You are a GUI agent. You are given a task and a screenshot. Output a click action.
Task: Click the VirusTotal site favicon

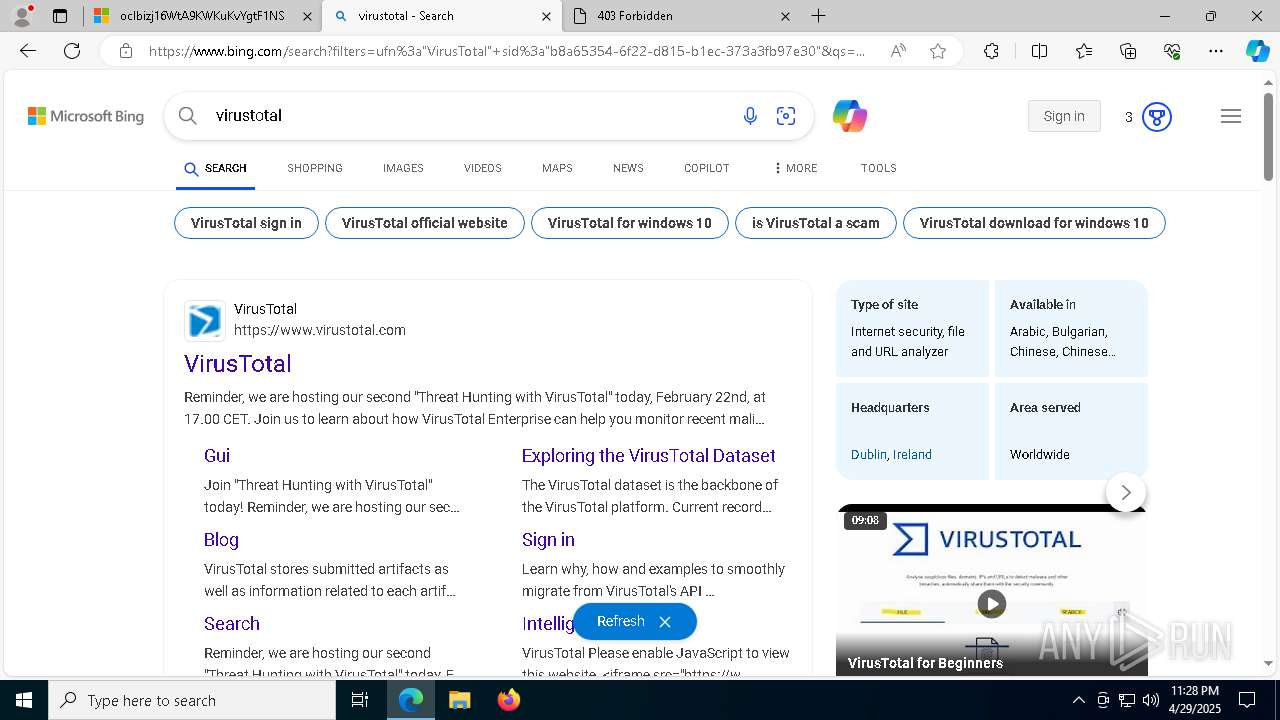pyautogui.click(x=205, y=321)
